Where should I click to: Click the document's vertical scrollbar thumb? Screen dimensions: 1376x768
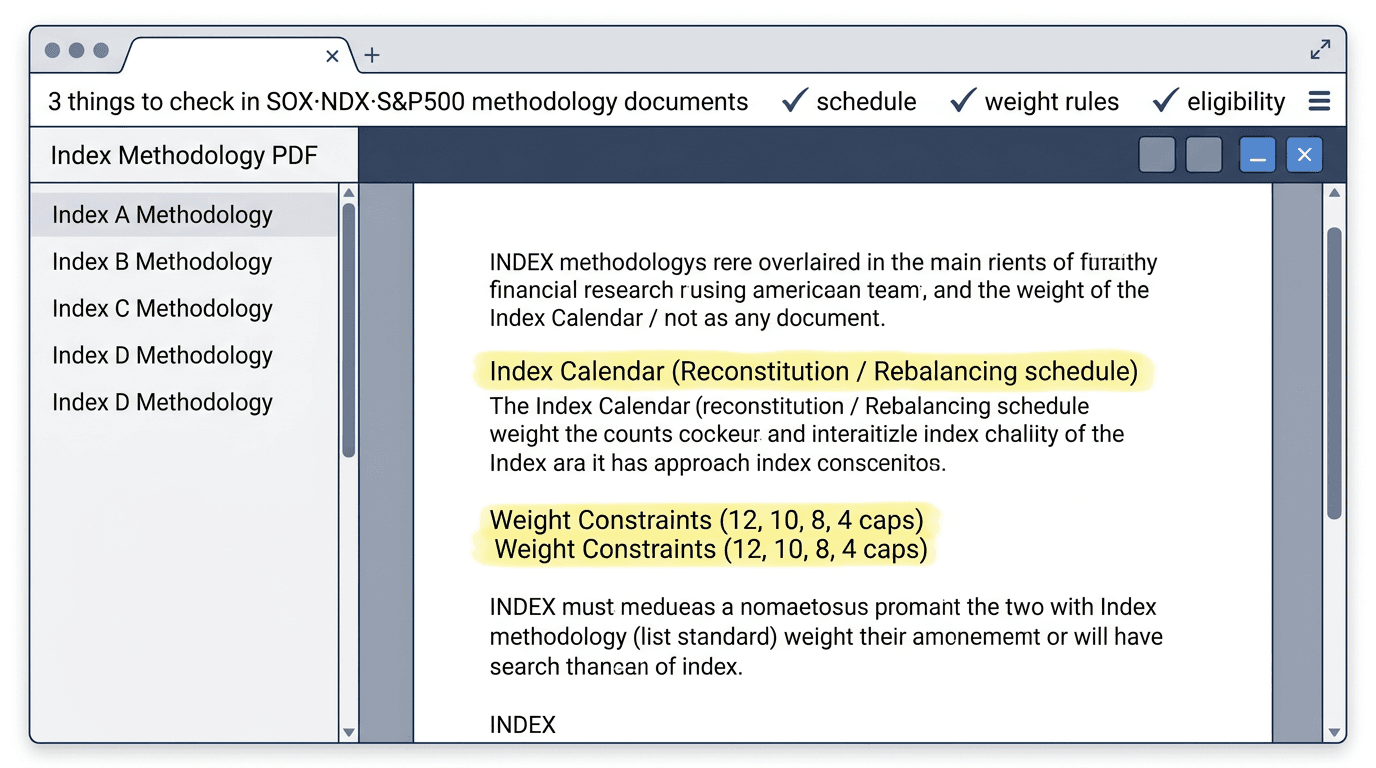[1334, 372]
